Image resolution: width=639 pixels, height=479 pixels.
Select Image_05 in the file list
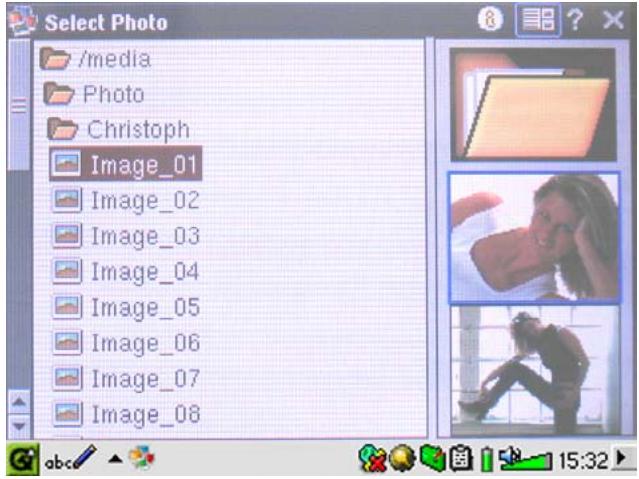point(126,307)
